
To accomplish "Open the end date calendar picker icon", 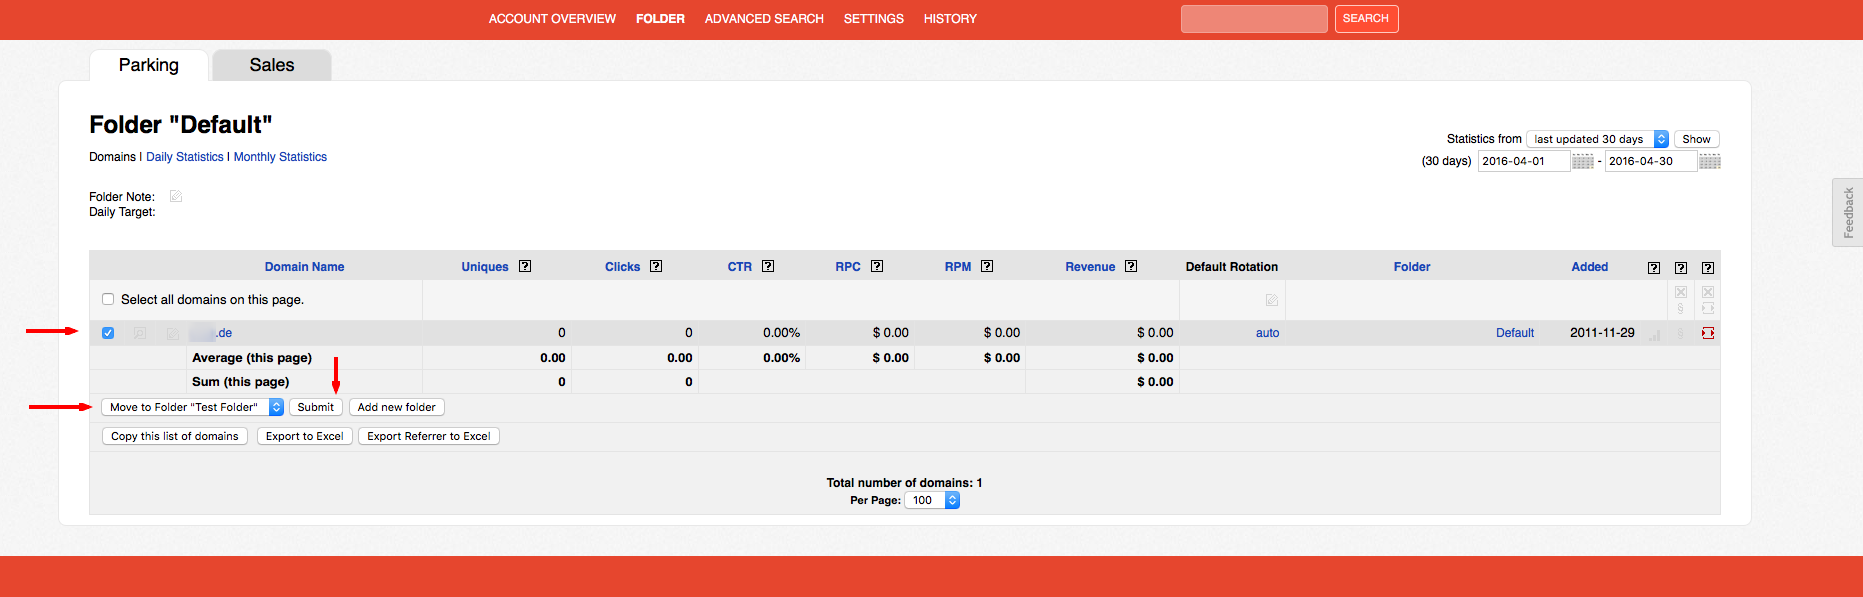I will (x=1709, y=162).
